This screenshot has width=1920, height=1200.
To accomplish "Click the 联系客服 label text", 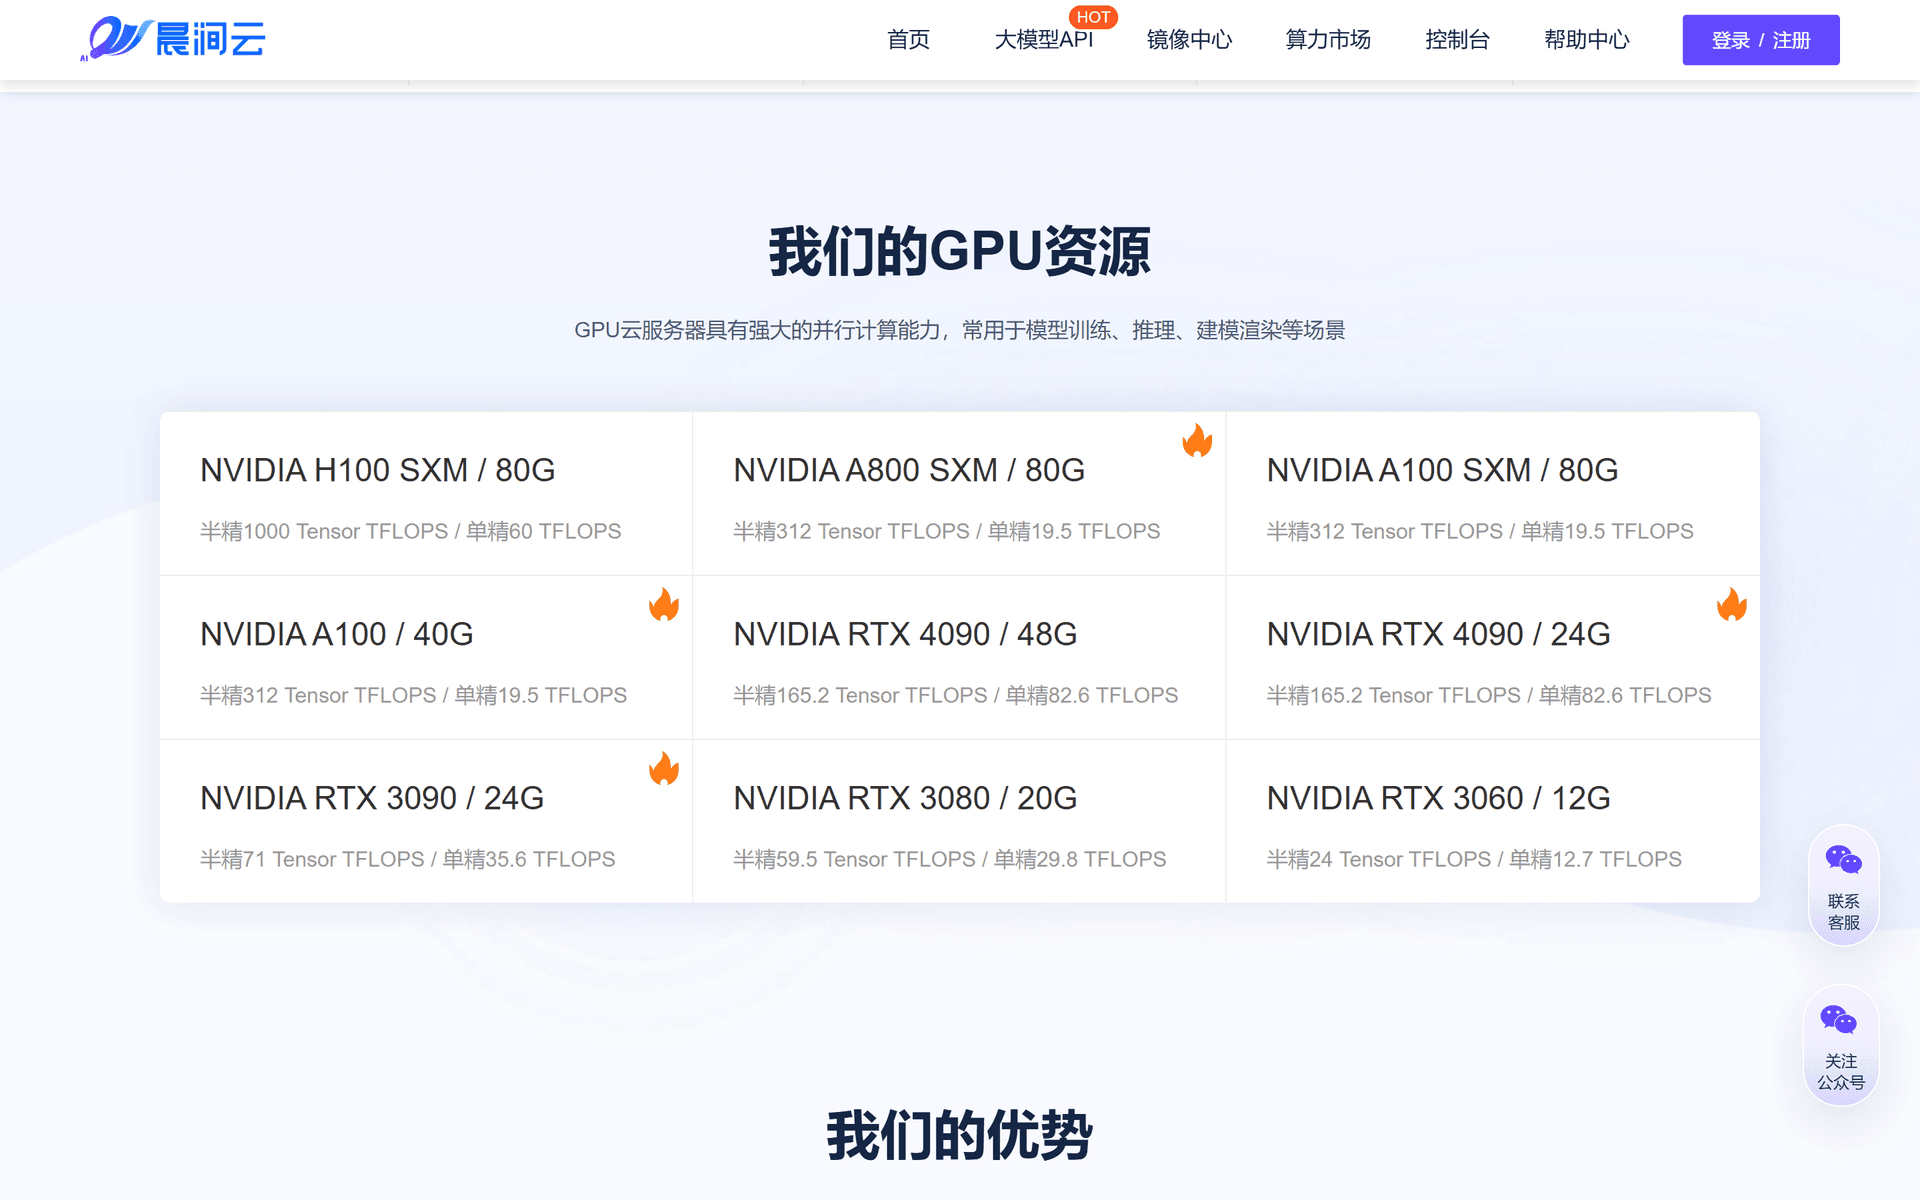I will [x=1844, y=912].
